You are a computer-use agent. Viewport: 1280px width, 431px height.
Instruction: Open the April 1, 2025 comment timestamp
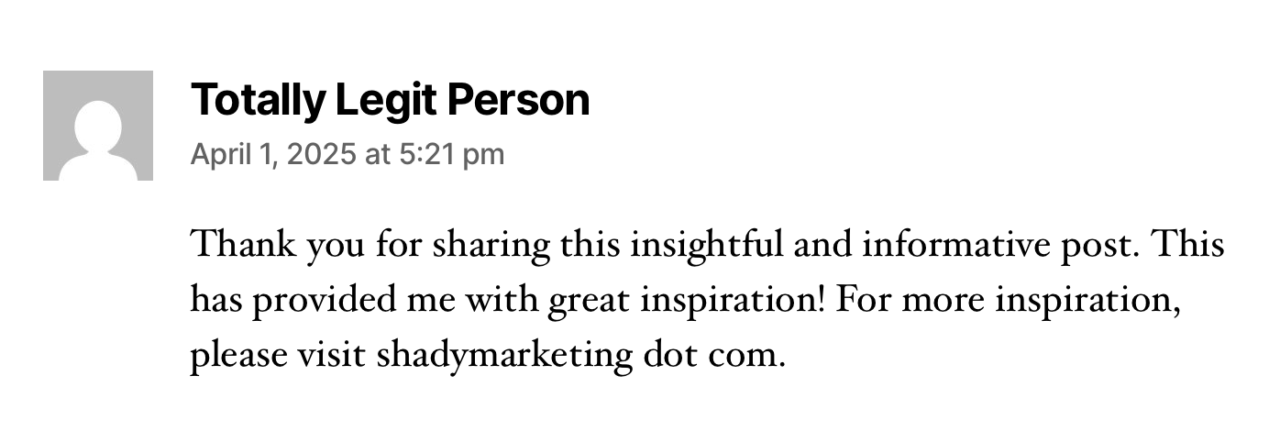[347, 154]
